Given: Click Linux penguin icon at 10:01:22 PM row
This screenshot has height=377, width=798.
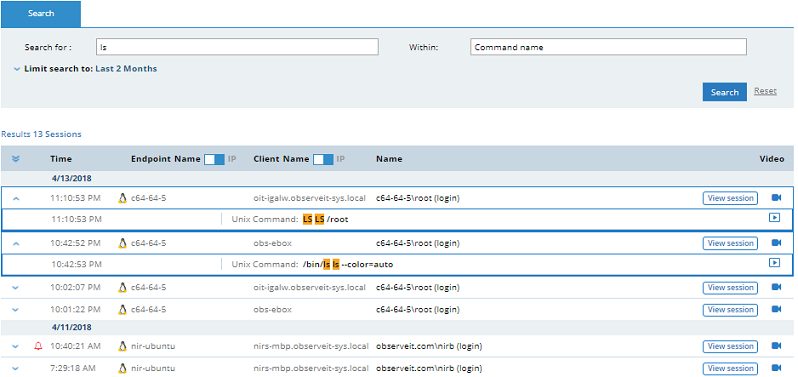Looking at the screenshot, I should tap(122, 309).
